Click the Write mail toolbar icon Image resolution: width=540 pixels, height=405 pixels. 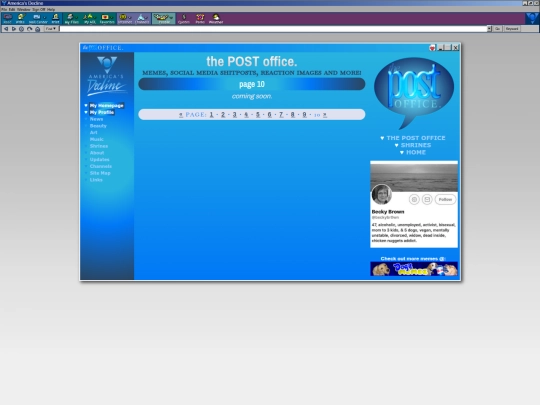(x=20, y=19)
